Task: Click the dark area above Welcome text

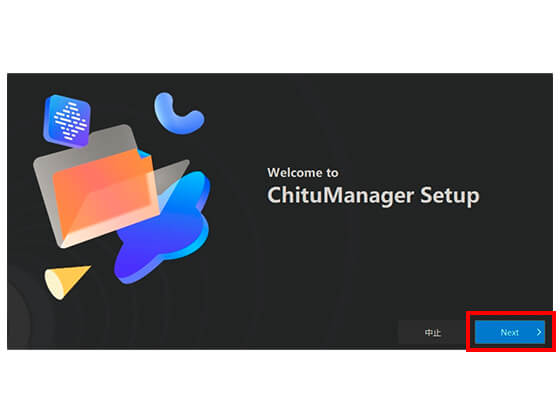Action: [371, 121]
